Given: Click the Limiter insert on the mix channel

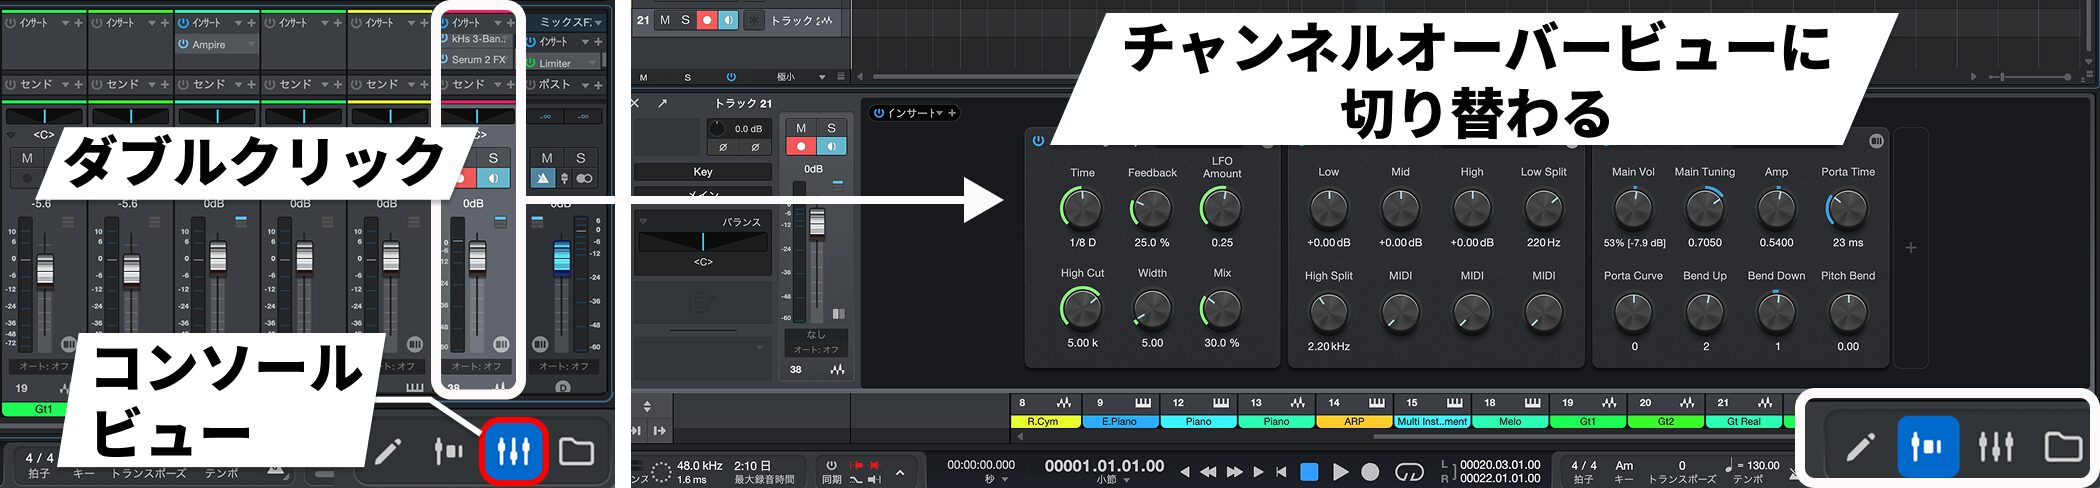Looking at the screenshot, I should coord(555,63).
